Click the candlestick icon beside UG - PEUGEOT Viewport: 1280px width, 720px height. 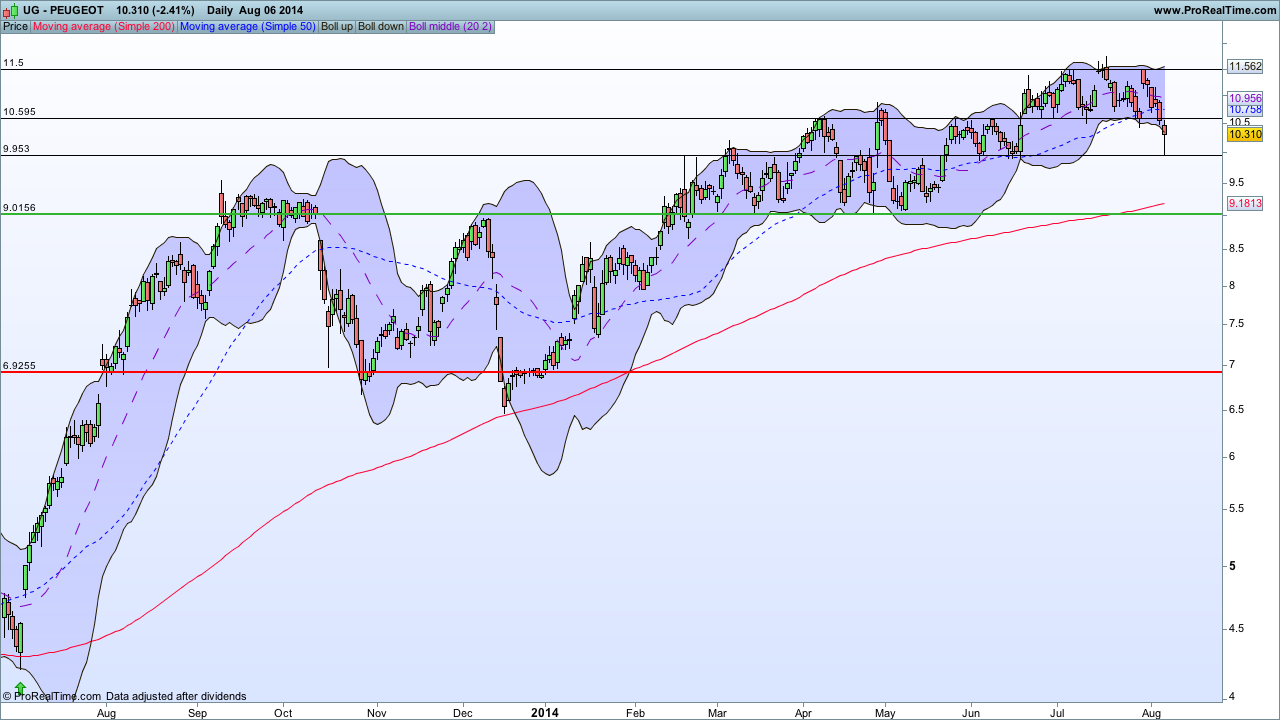click(9, 9)
